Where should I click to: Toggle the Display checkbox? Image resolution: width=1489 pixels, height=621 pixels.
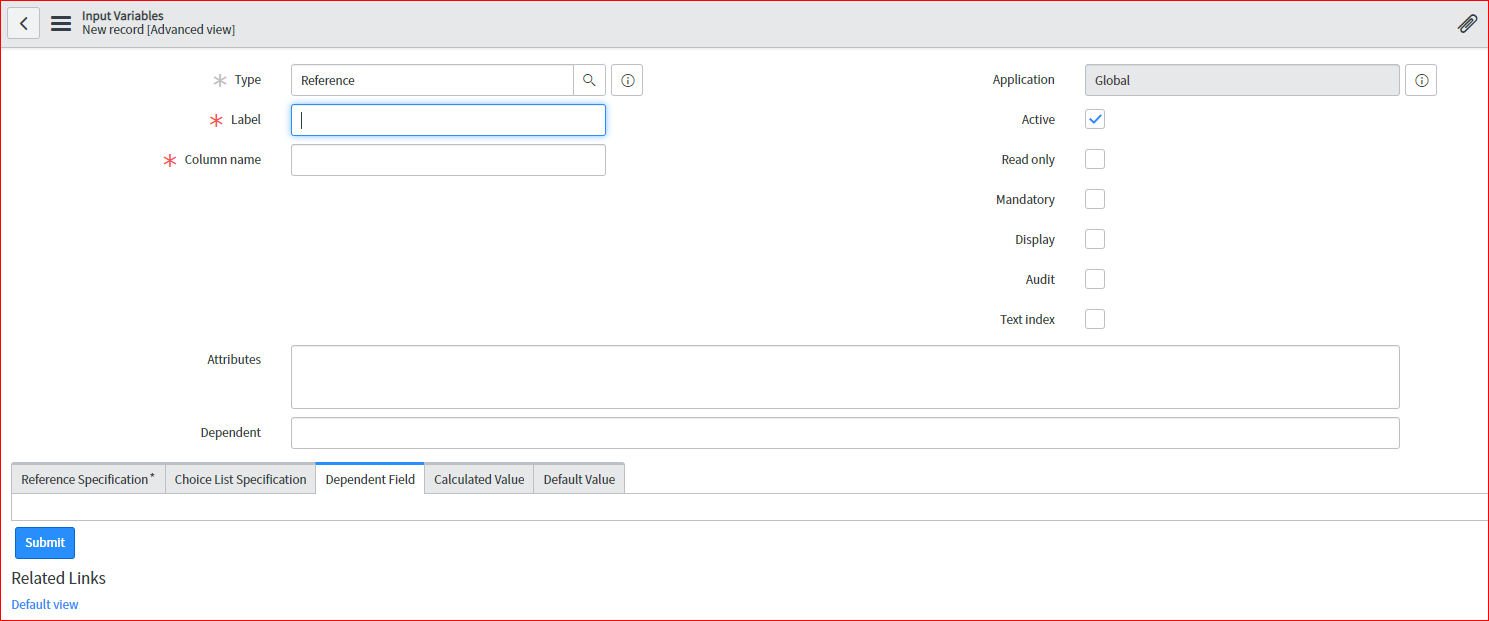(x=1095, y=239)
